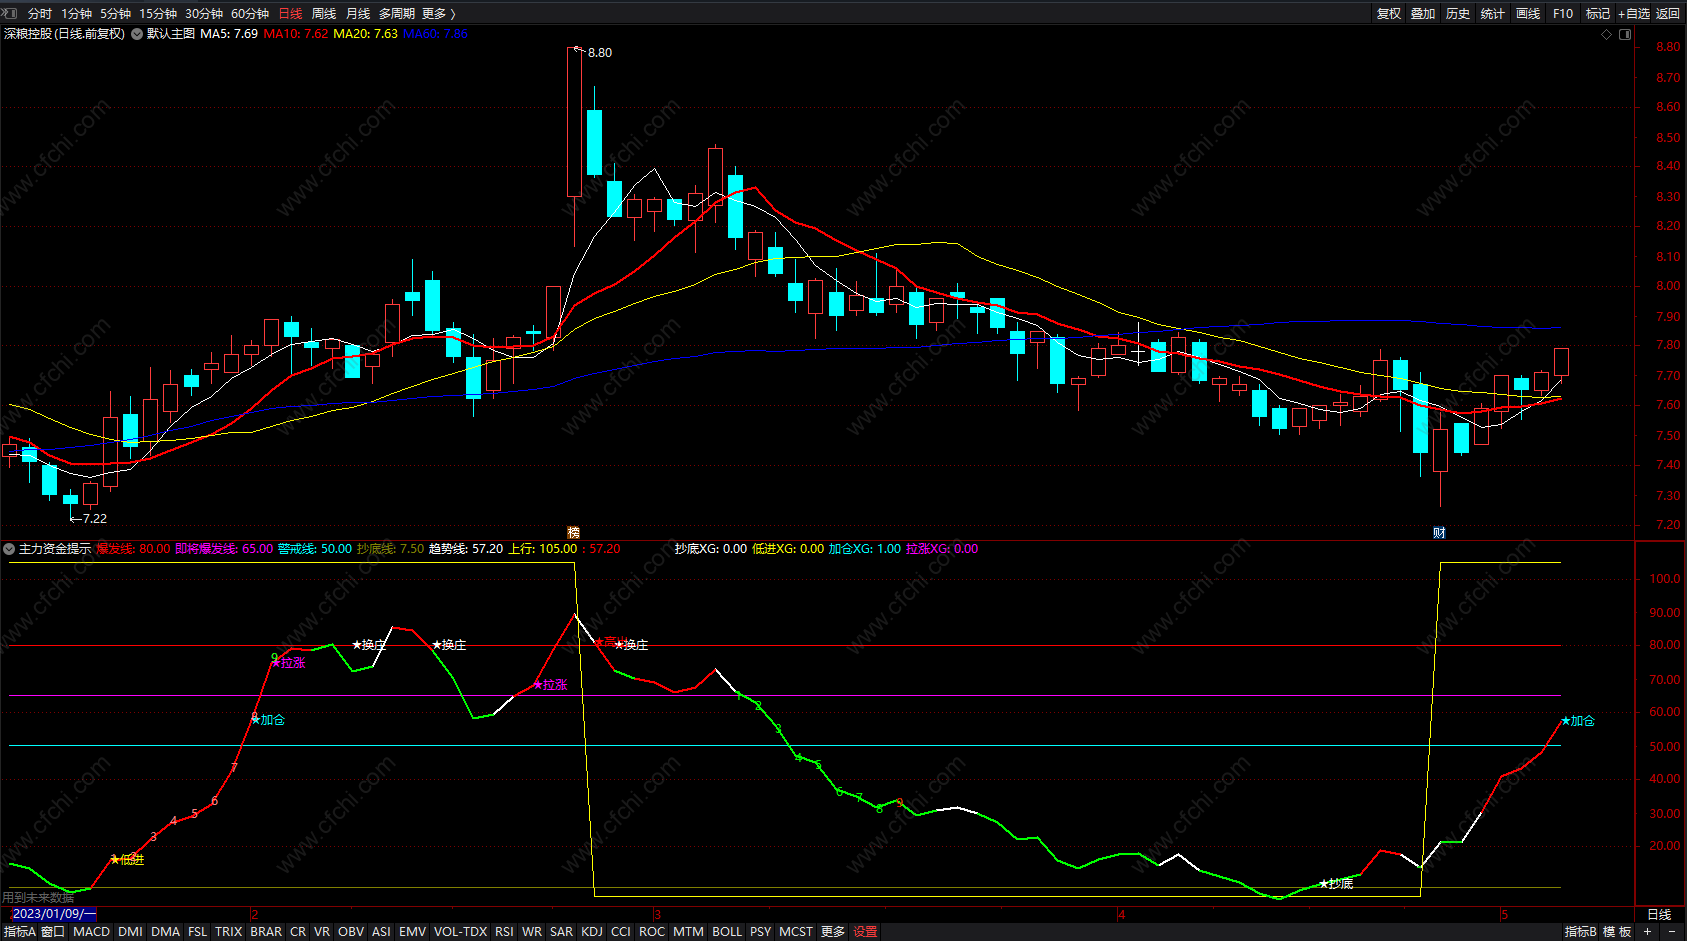1687x941 pixels.
Task: Switch to the KDJ indicator
Action: click(x=592, y=931)
